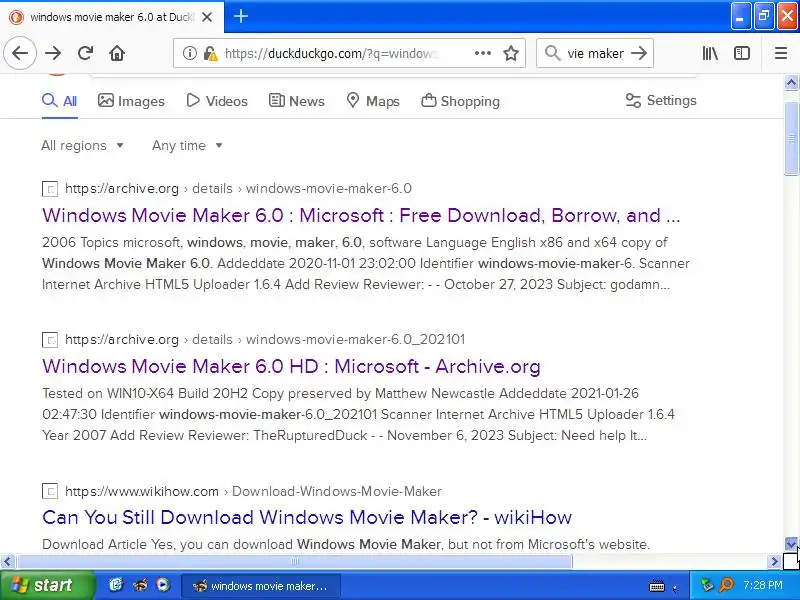
Task: Expand the Any time filter dropdown
Action: tap(187, 145)
